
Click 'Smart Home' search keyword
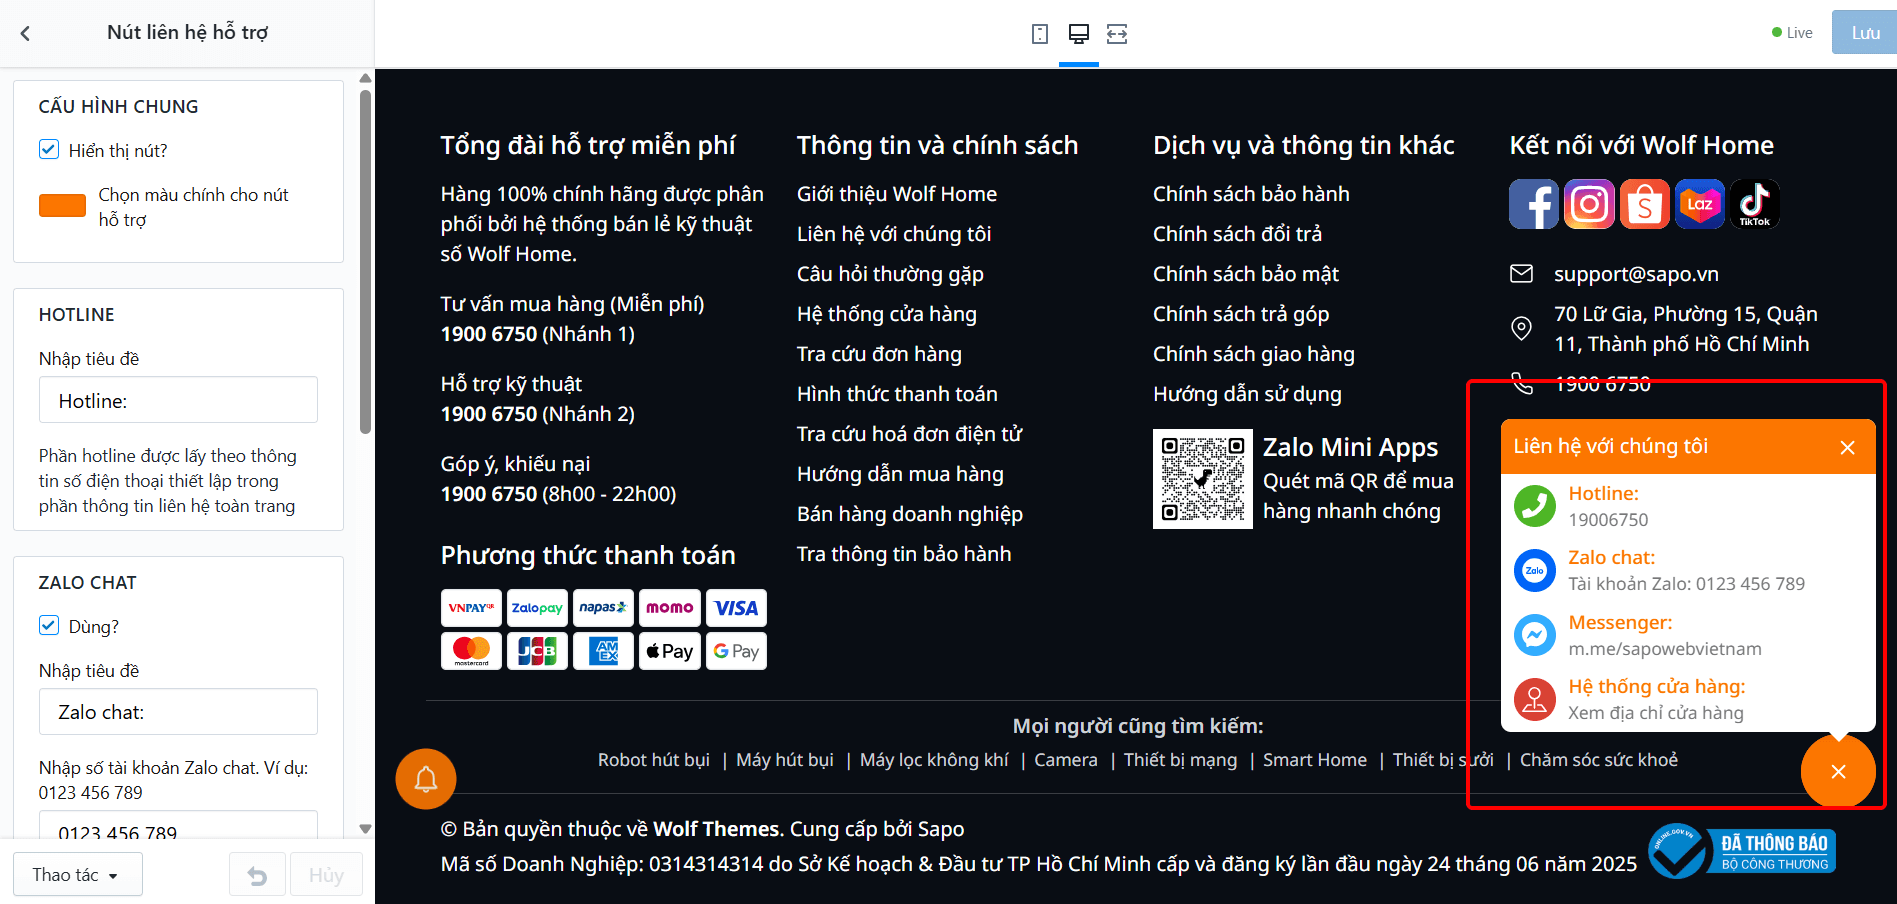(x=1315, y=760)
